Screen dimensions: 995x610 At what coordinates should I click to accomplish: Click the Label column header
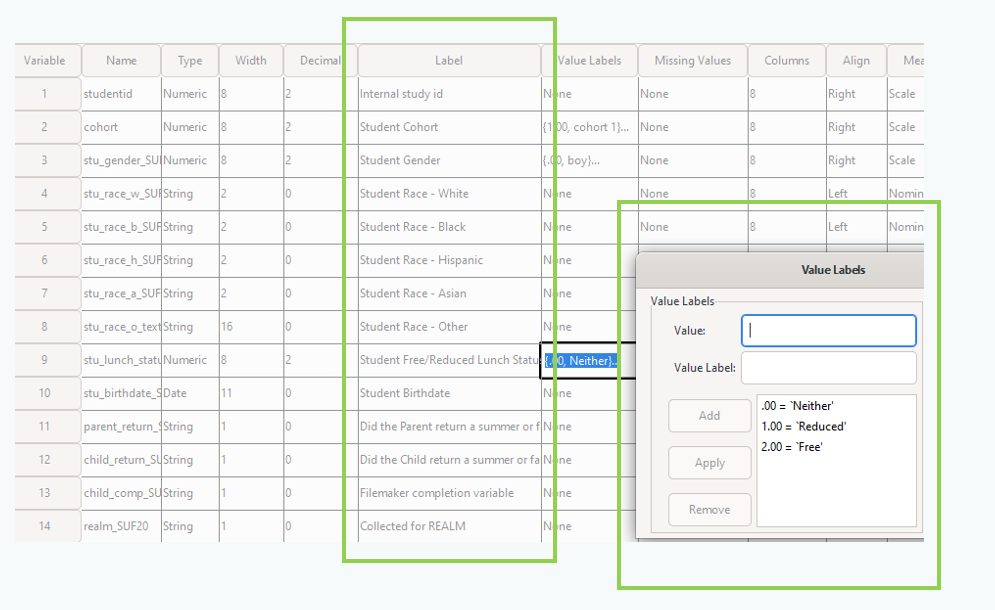449,60
